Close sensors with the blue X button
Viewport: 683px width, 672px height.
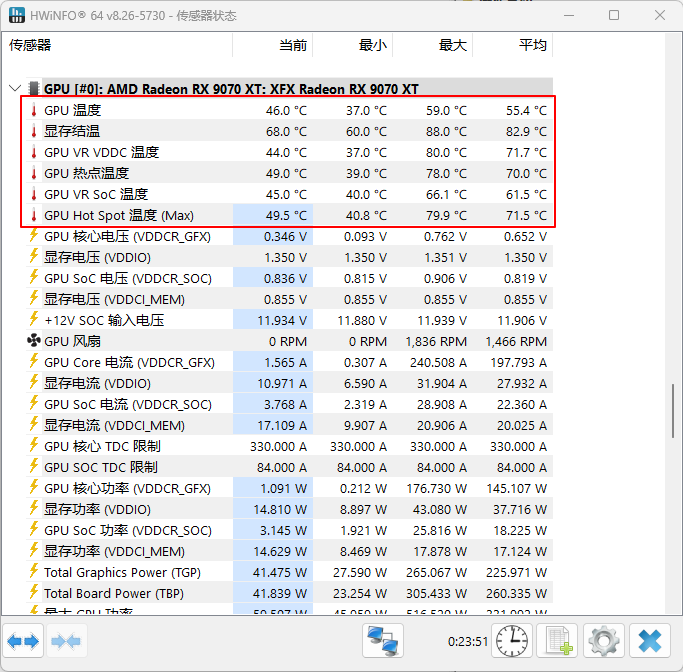(x=649, y=641)
